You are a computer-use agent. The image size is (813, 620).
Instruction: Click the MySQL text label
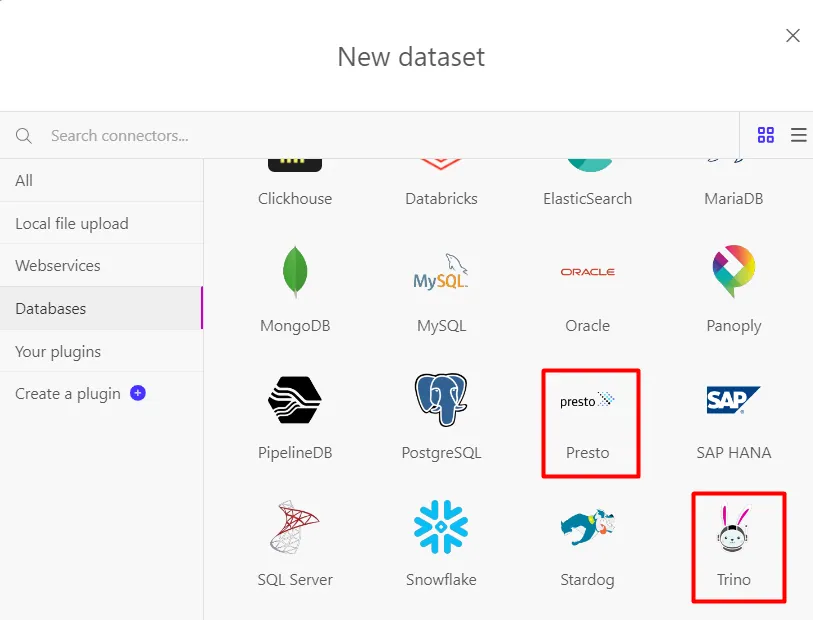point(441,326)
